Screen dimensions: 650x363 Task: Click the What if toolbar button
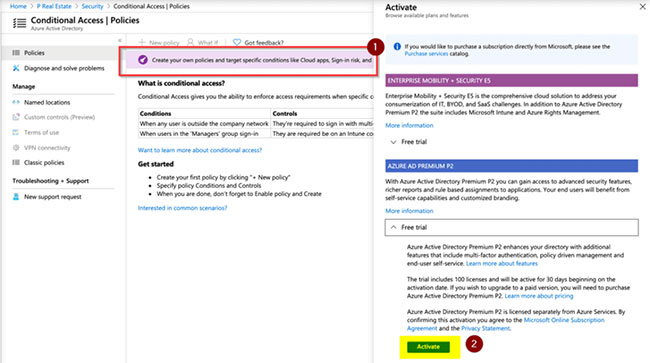tap(202, 42)
